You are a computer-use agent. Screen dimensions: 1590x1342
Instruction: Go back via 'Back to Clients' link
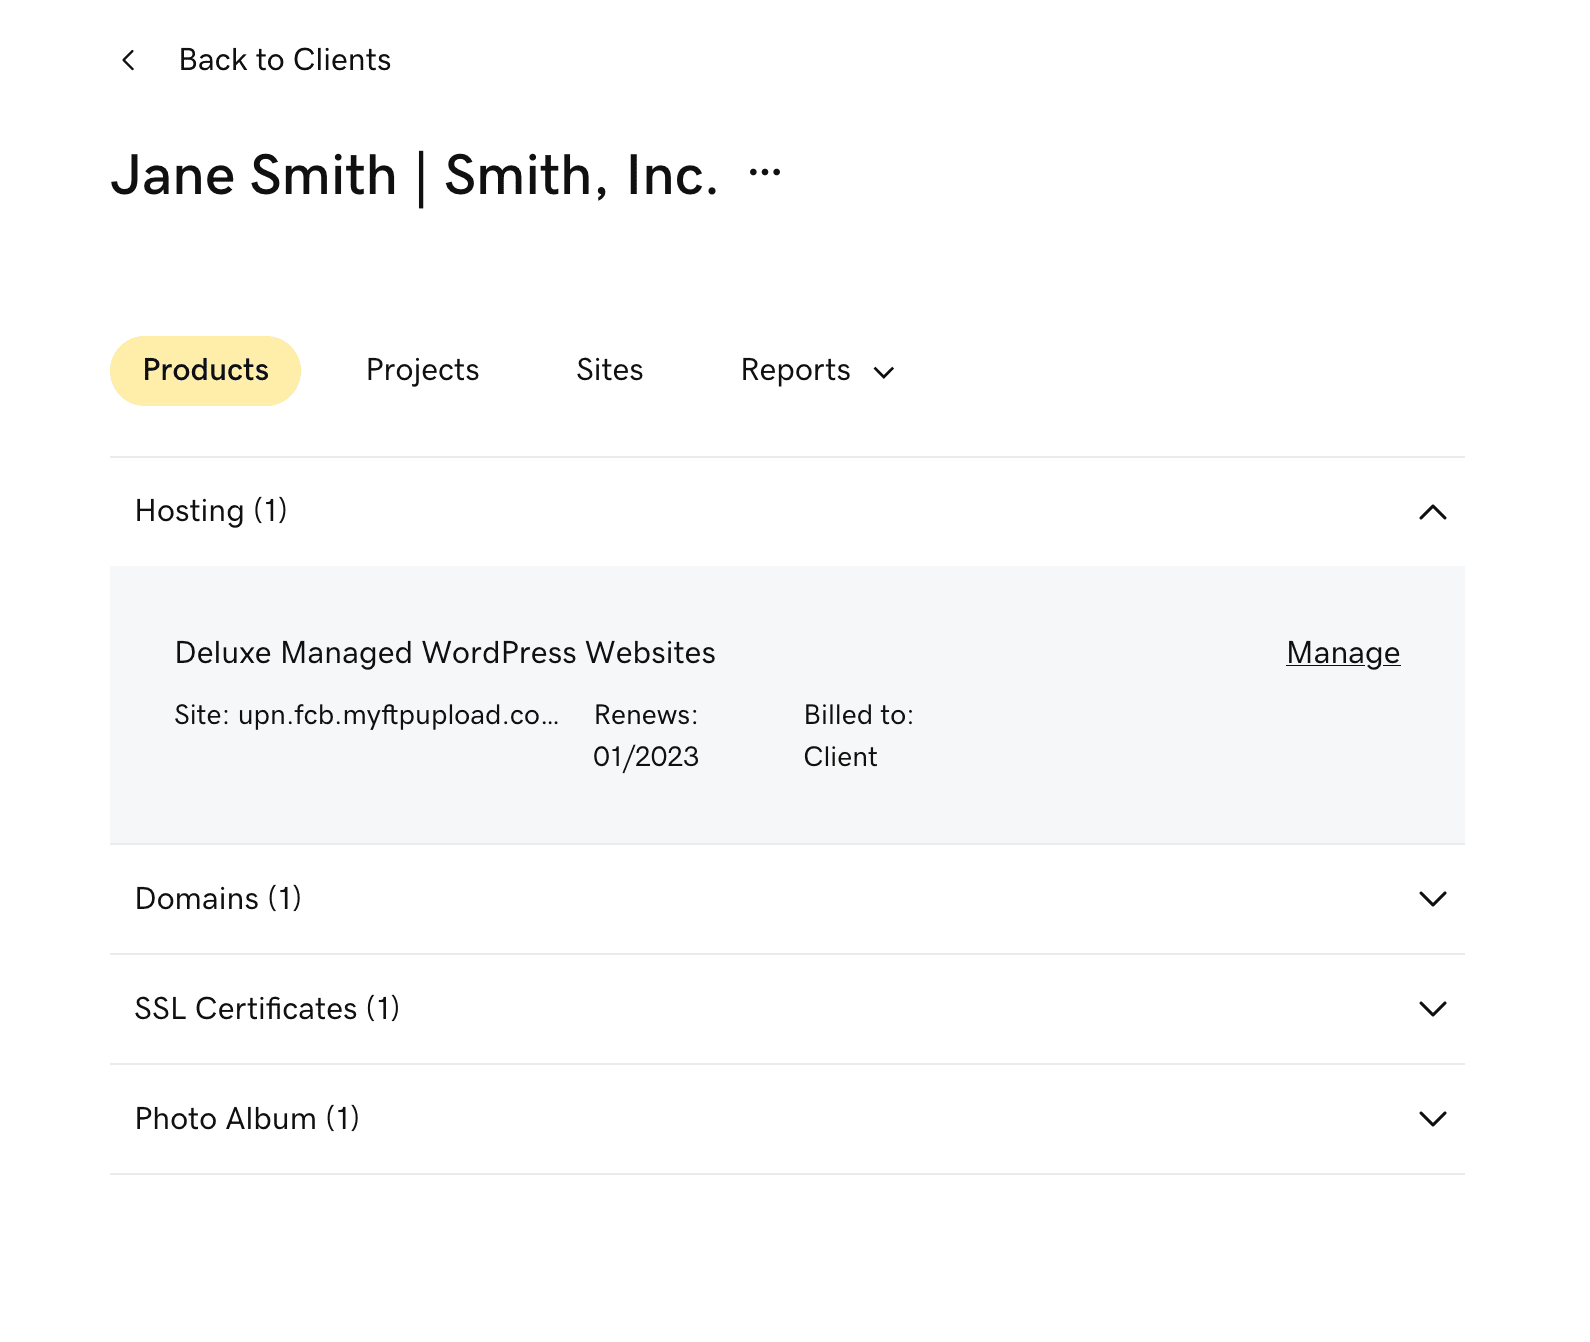(284, 60)
